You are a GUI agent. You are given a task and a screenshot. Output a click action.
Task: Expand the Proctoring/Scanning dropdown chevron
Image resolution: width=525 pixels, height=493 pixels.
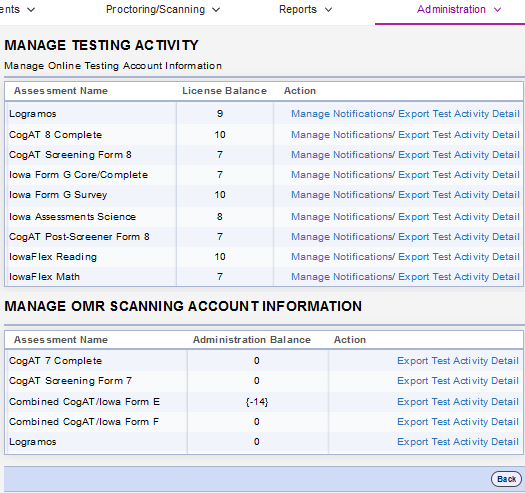tap(216, 10)
